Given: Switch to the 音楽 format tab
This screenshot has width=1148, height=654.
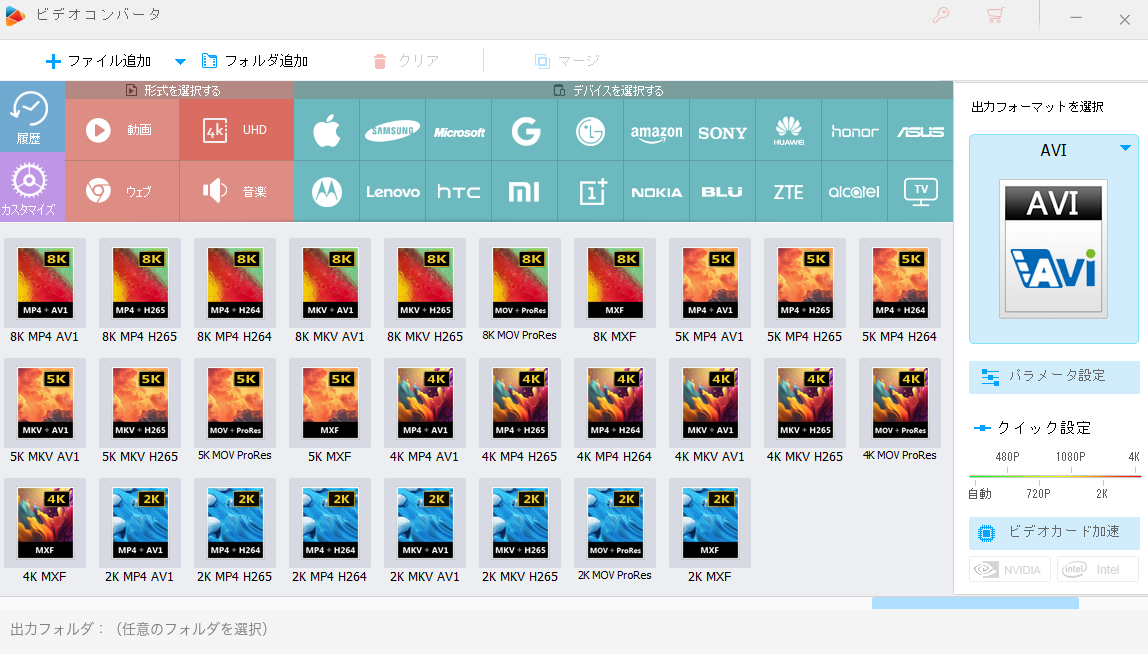Looking at the screenshot, I should (236, 192).
